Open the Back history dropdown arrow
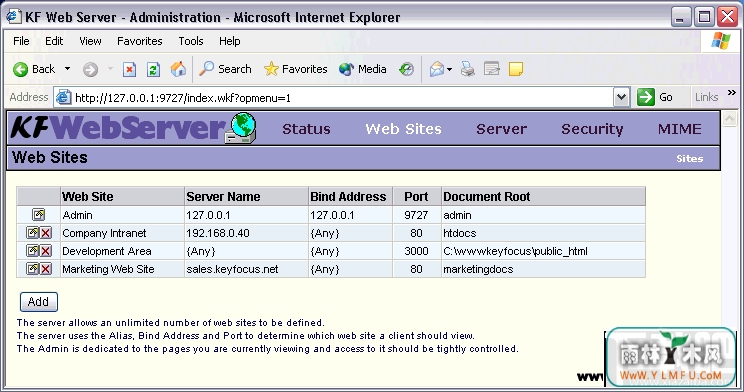The height and width of the screenshot is (392, 744). click(67, 69)
